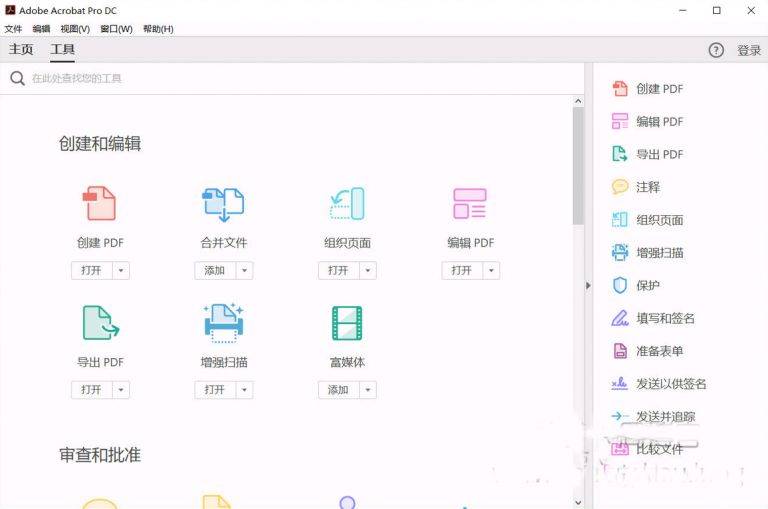The image size is (768, 509).
Task: Open the 帮助(H) menu
Action: (x=158, y=29)
